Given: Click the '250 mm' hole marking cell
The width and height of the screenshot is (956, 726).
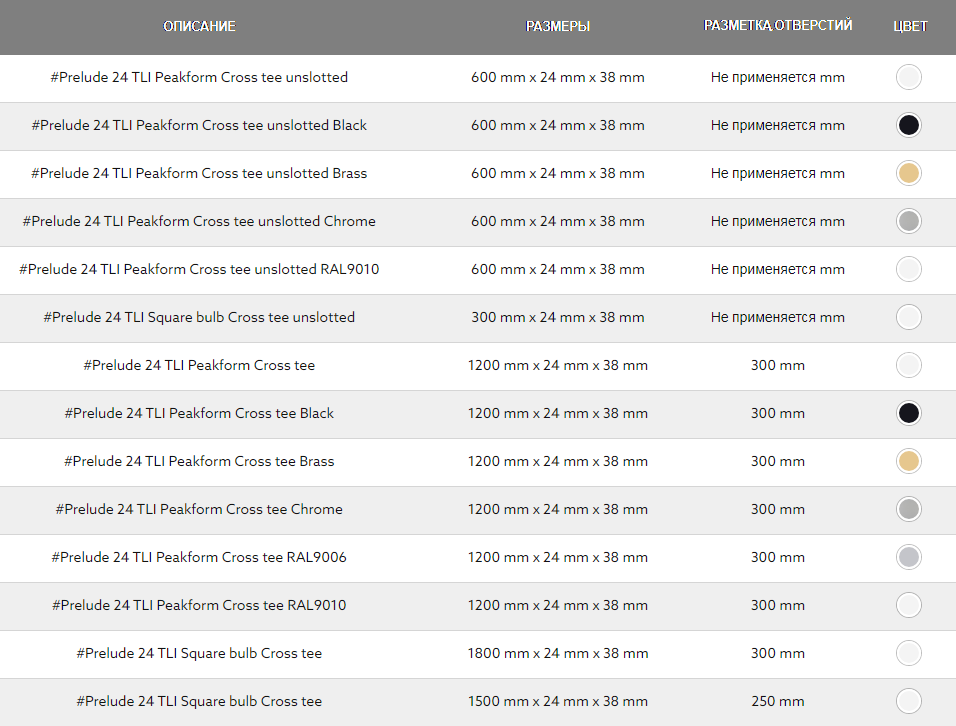Looking at the screenshot, I should point(778,701).
